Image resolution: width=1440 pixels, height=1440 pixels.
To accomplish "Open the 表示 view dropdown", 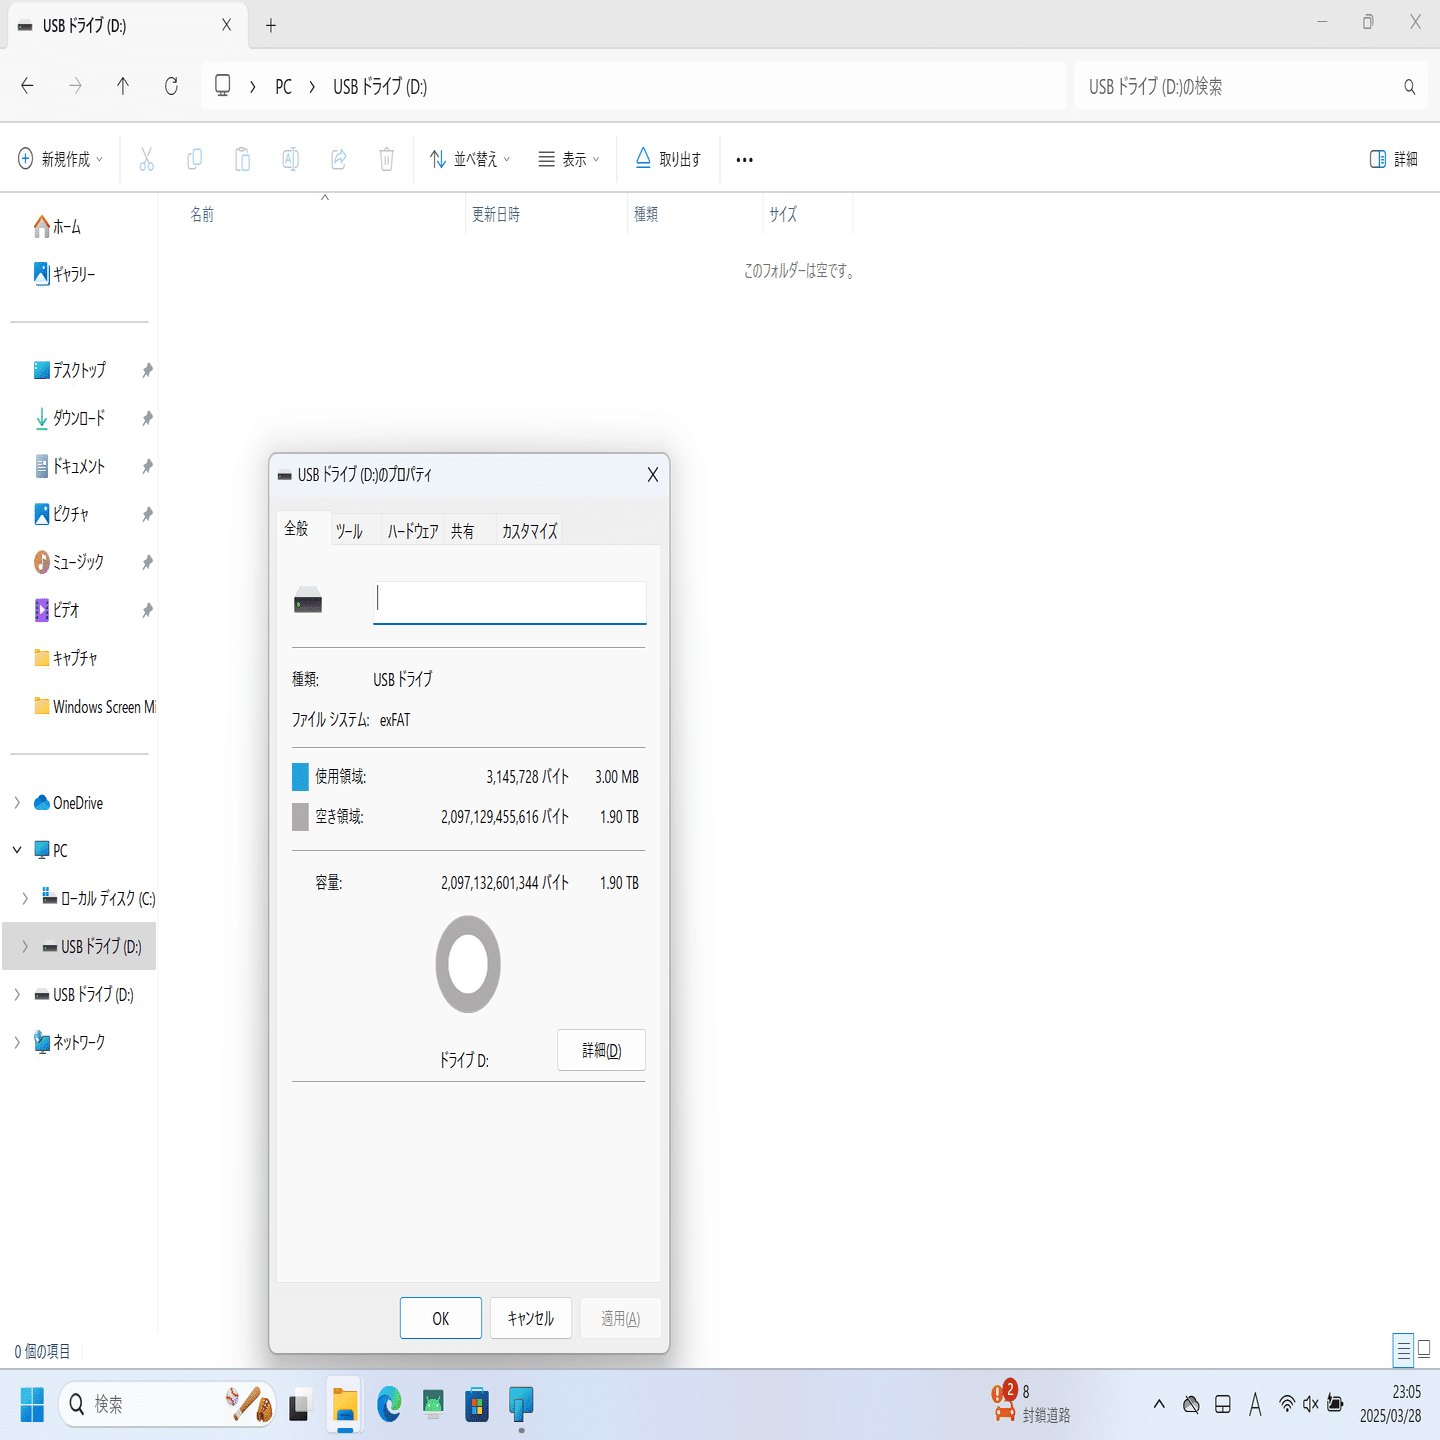I will click(x=569, y=159).
